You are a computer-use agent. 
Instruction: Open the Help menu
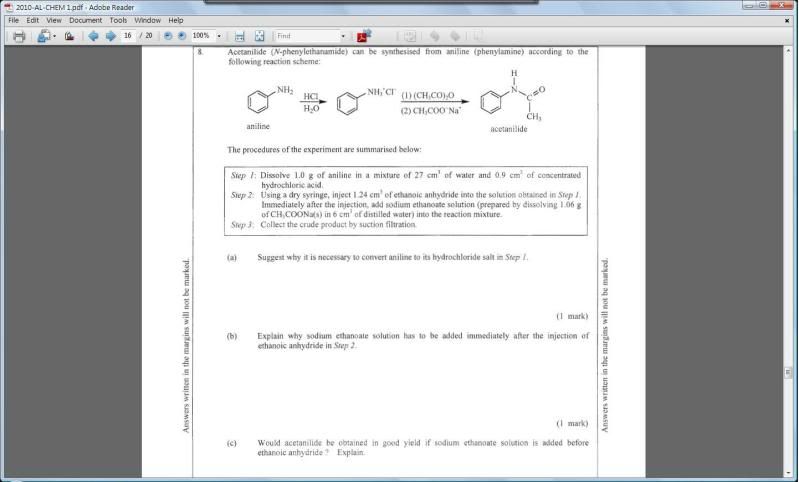coord(176,20)
